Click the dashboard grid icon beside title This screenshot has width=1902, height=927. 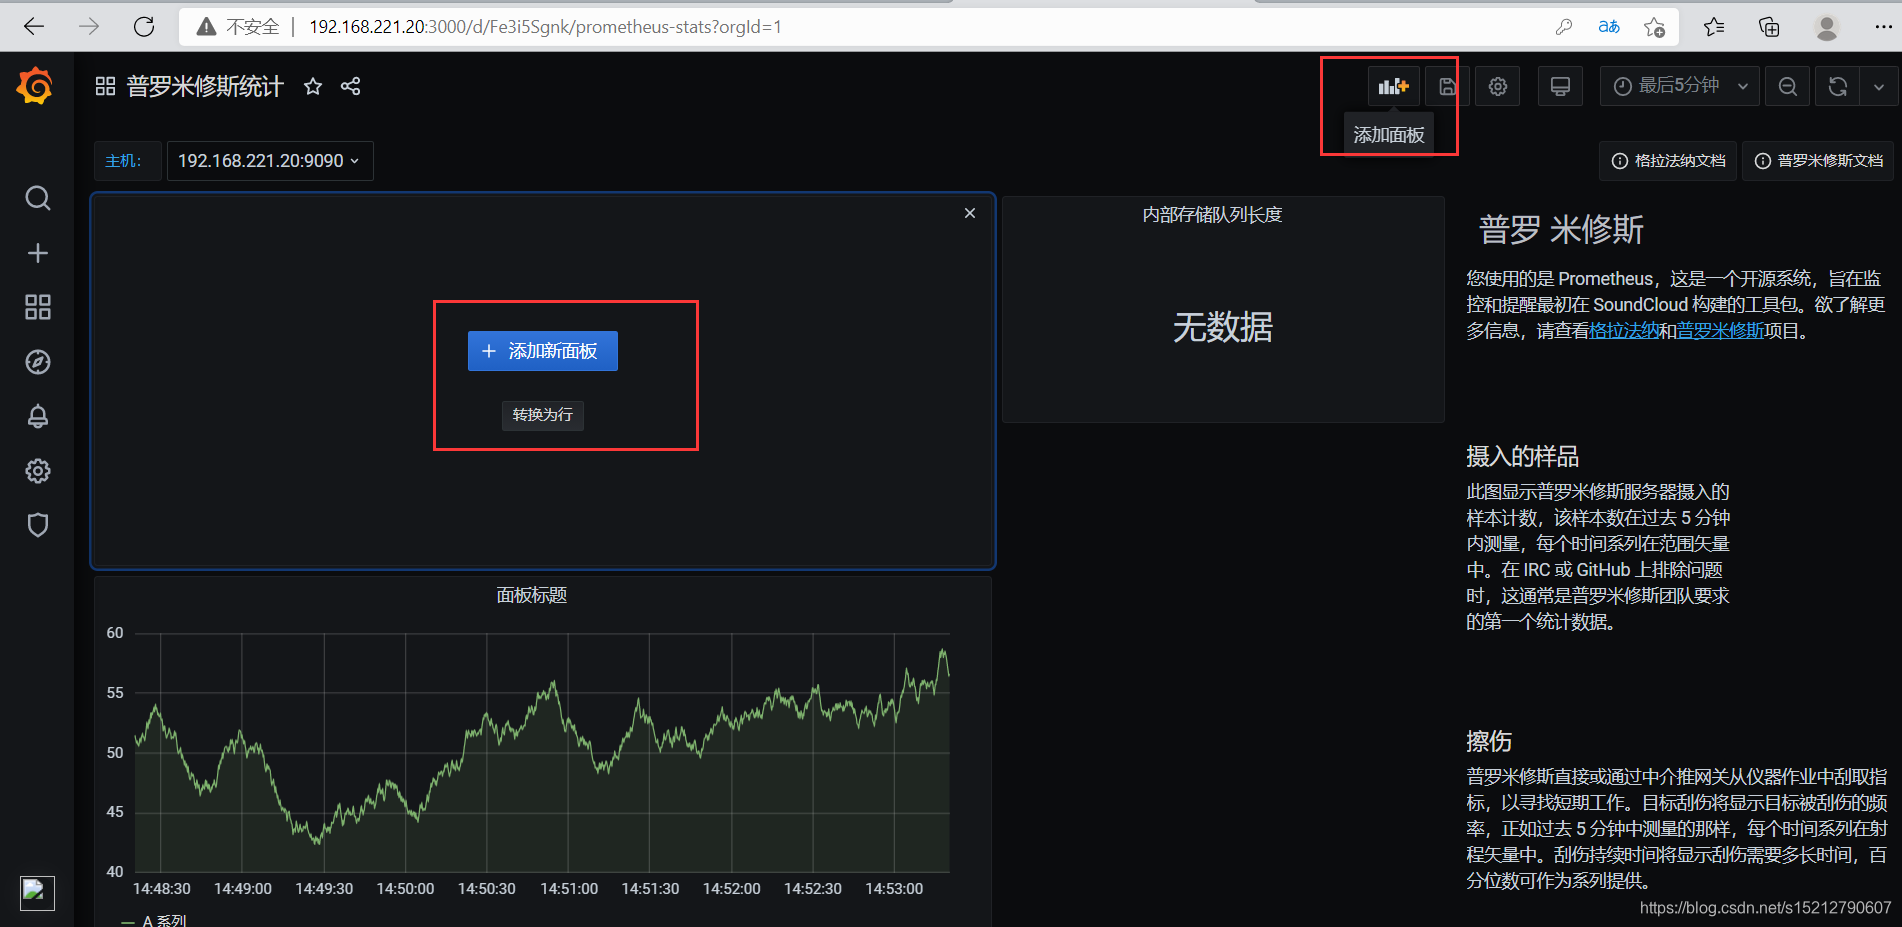tap(105, 86)
